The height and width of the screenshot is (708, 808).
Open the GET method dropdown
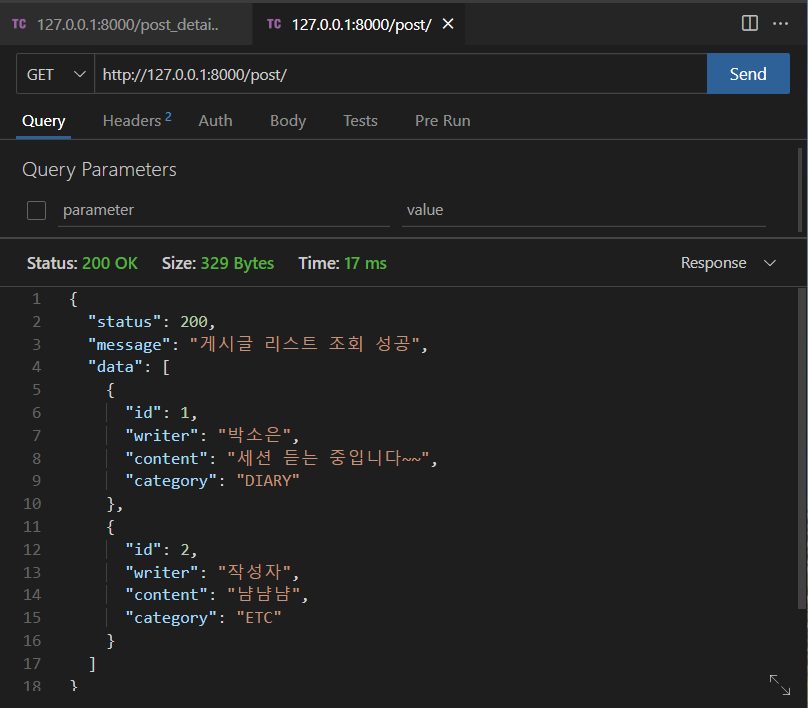(x=56, y=74)
